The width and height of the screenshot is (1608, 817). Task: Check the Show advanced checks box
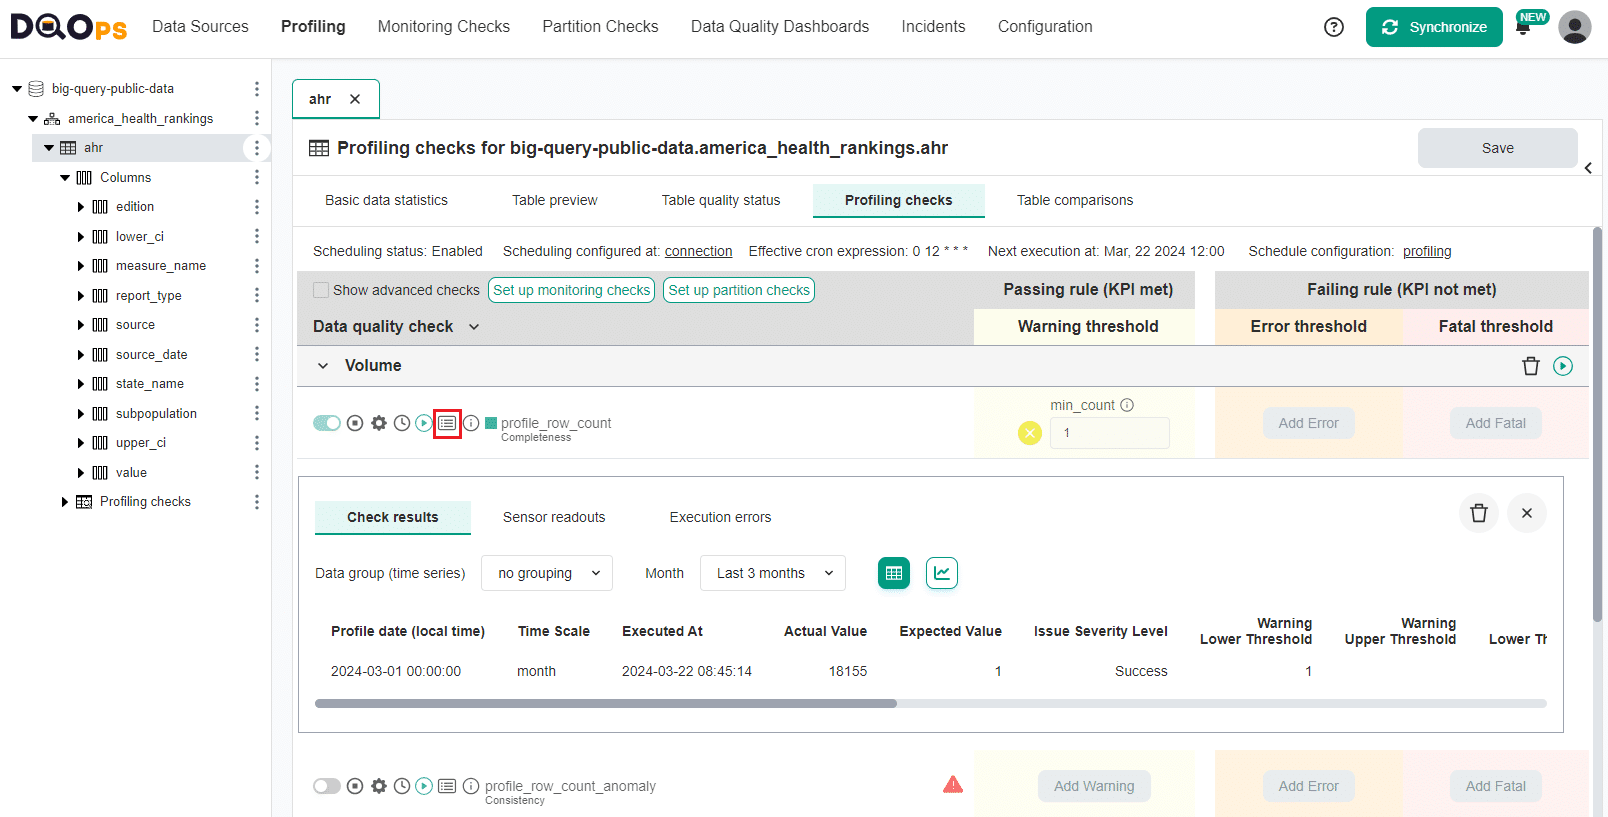pyautogui.click(x=321, y=290)
